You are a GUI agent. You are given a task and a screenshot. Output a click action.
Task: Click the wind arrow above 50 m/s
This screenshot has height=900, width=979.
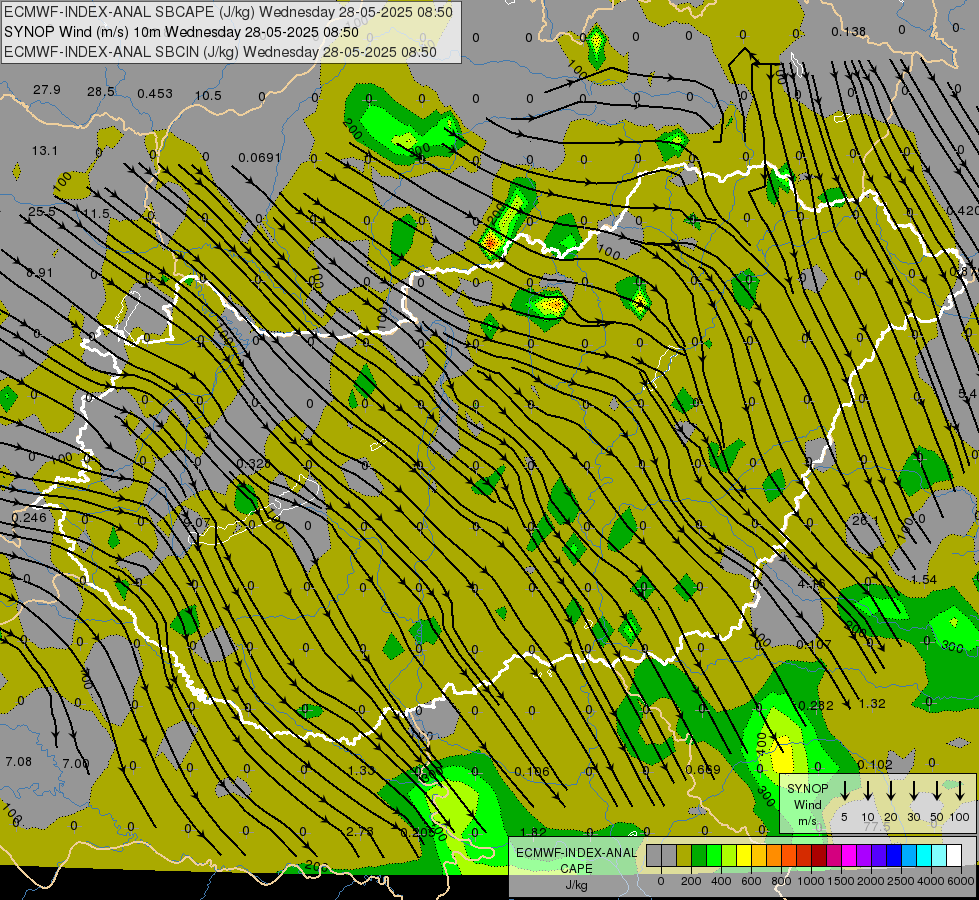click(x=937, y=790)
